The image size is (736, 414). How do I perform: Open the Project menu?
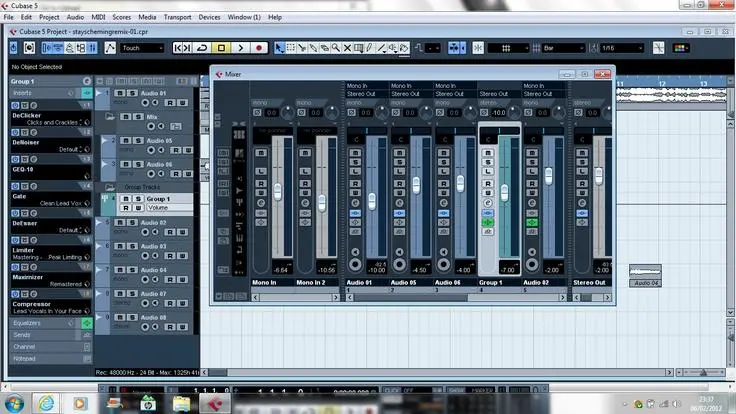point(49,17)
